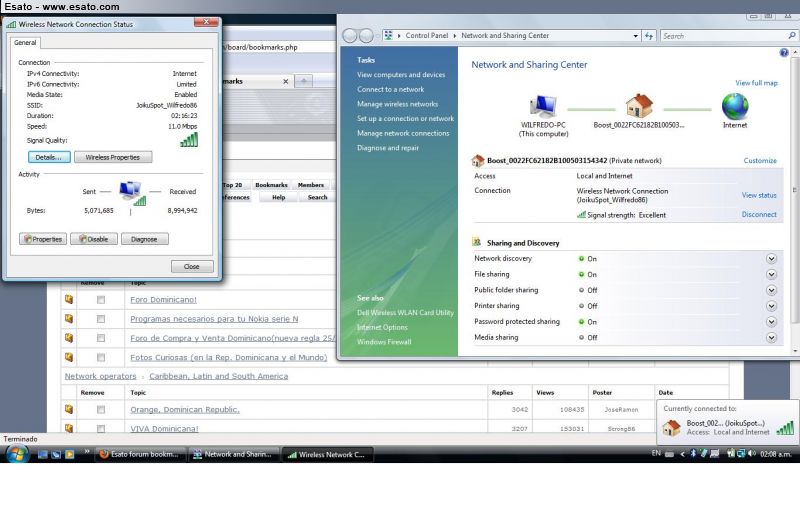This screenshot has height=511, width=800.
Task: Click the Boost network house icon in map
Action: (x=639, y=106)
